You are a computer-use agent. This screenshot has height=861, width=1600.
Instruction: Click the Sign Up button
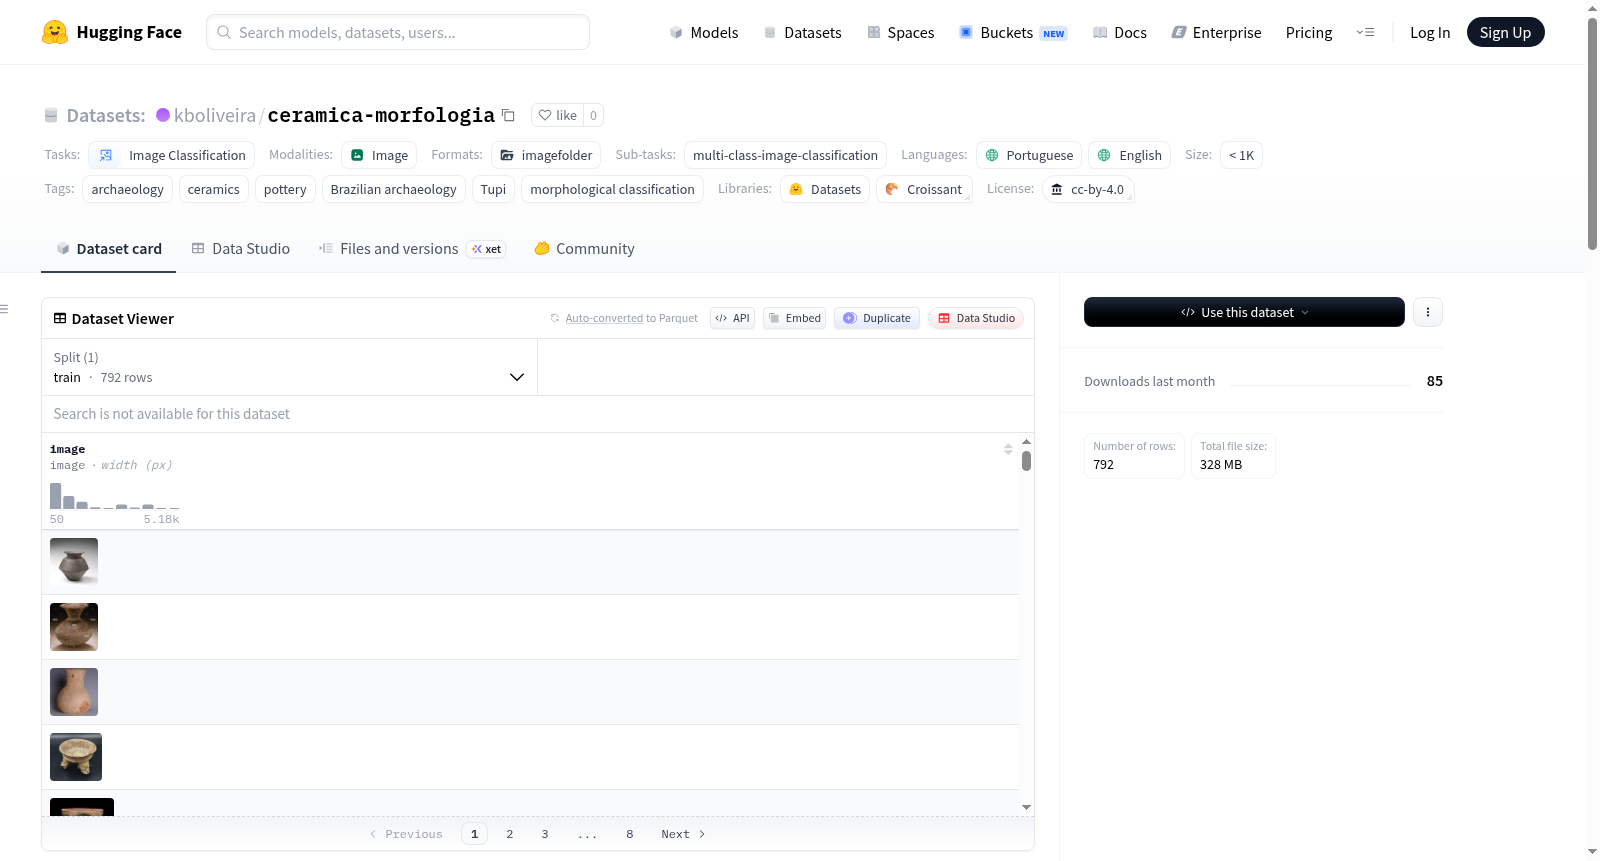click(x=1505, y=32)
